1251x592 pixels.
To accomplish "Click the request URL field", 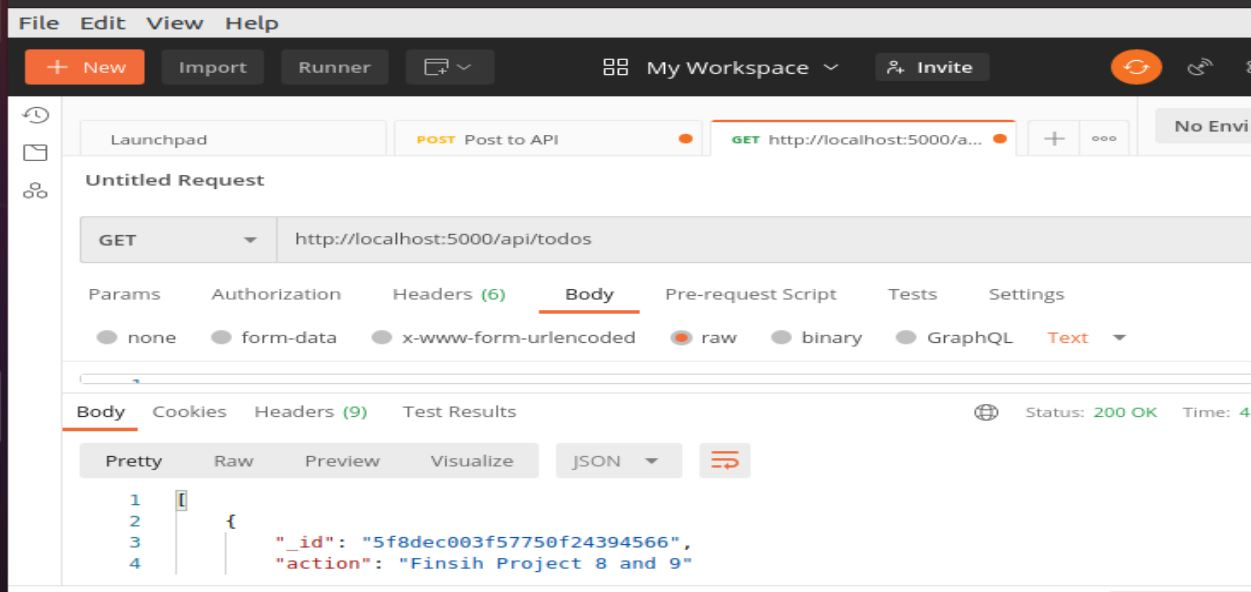I will click(x=764, y=240).
